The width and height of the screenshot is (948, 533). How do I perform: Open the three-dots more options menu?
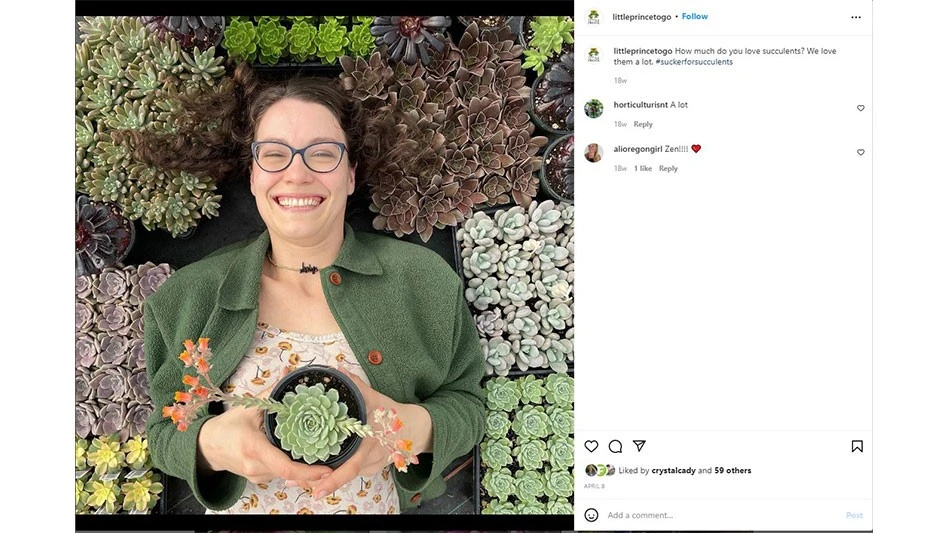click(855, 17)
